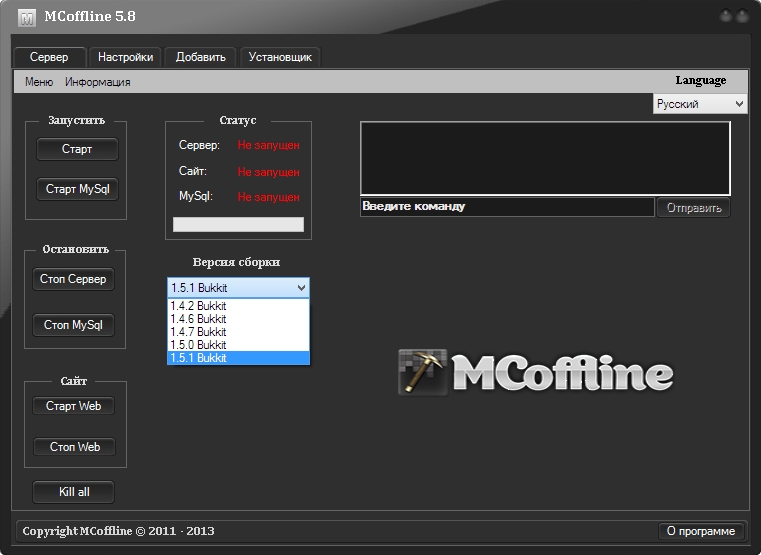
Task: Click the MCoffline pickaxe logo icon
Action: coord(422,372)
